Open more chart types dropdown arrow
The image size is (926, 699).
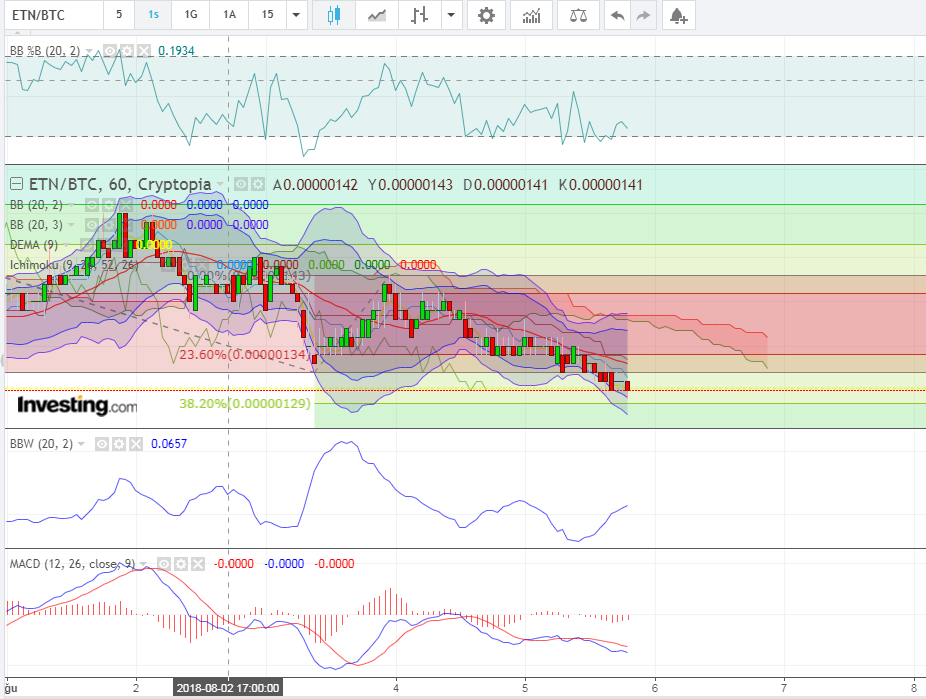(451, 15)
